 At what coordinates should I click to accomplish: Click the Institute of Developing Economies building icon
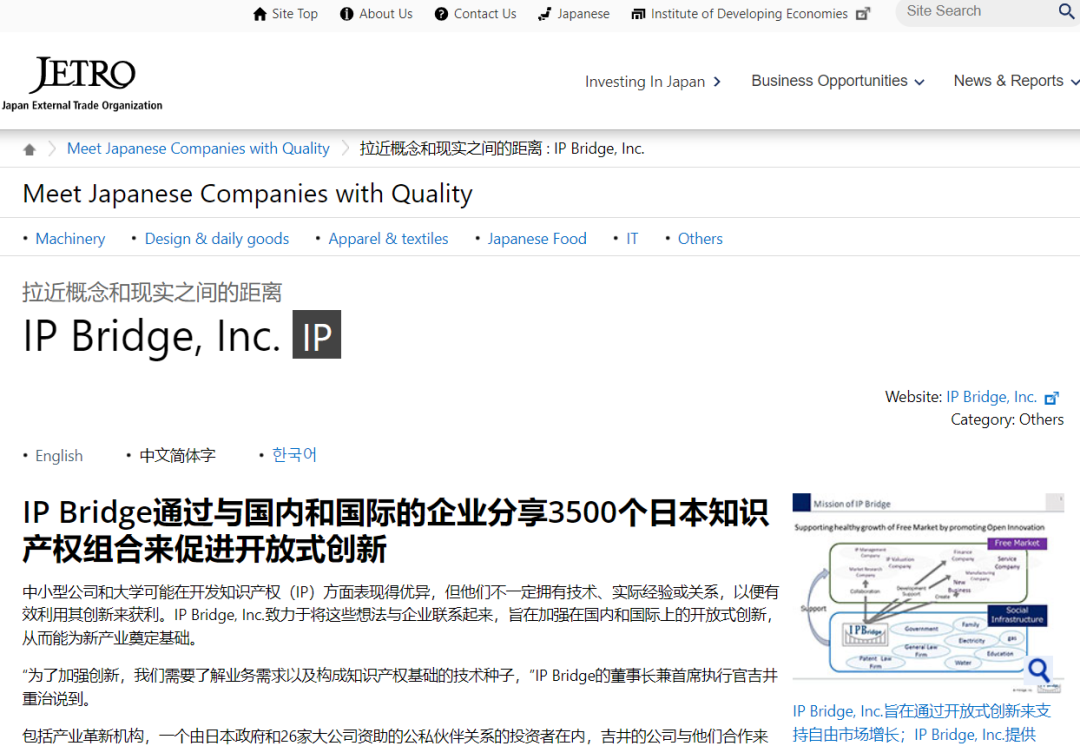tap(638, 14)
